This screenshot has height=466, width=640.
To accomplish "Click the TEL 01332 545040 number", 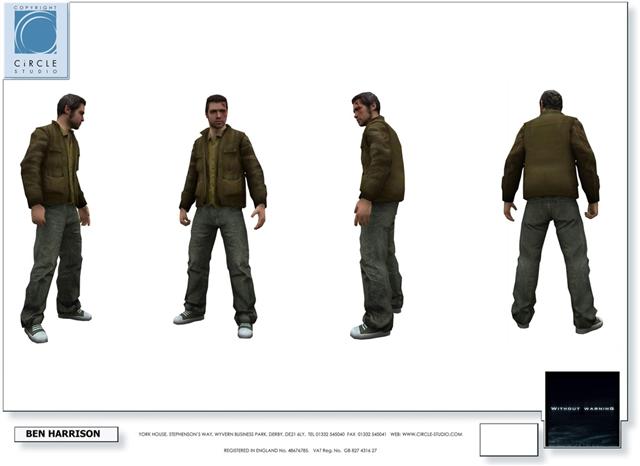I will tap(326, 435).
